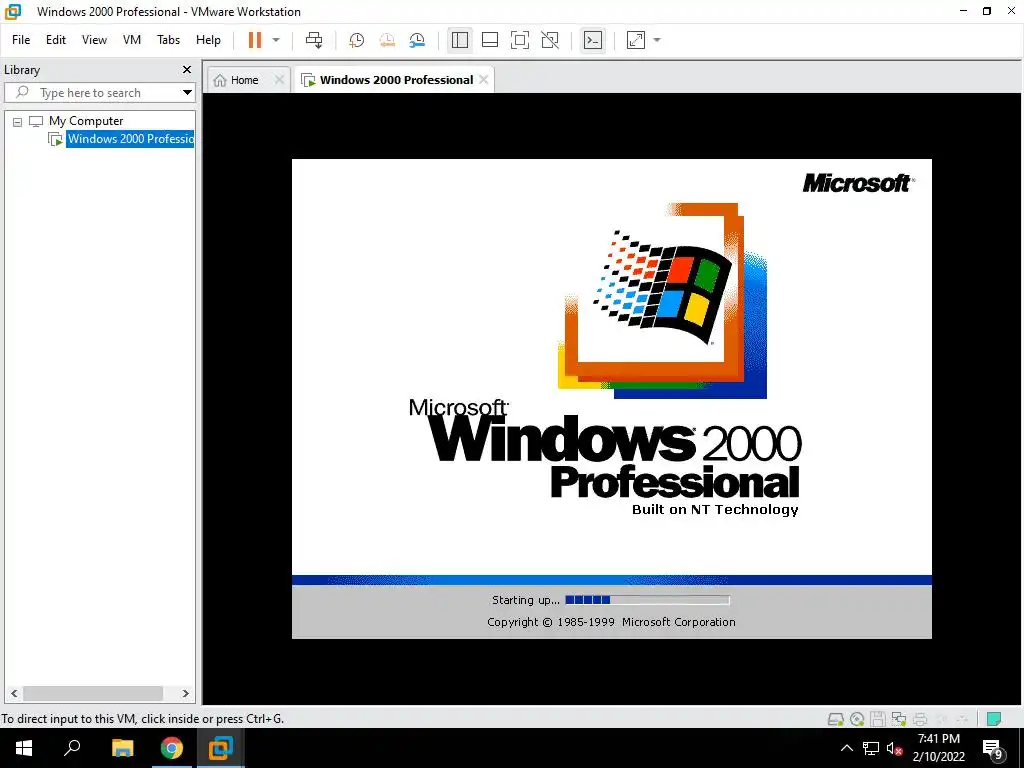Select My Computer in the library
The height and width of the screenshot is (768, 1024).
[86, 121]
